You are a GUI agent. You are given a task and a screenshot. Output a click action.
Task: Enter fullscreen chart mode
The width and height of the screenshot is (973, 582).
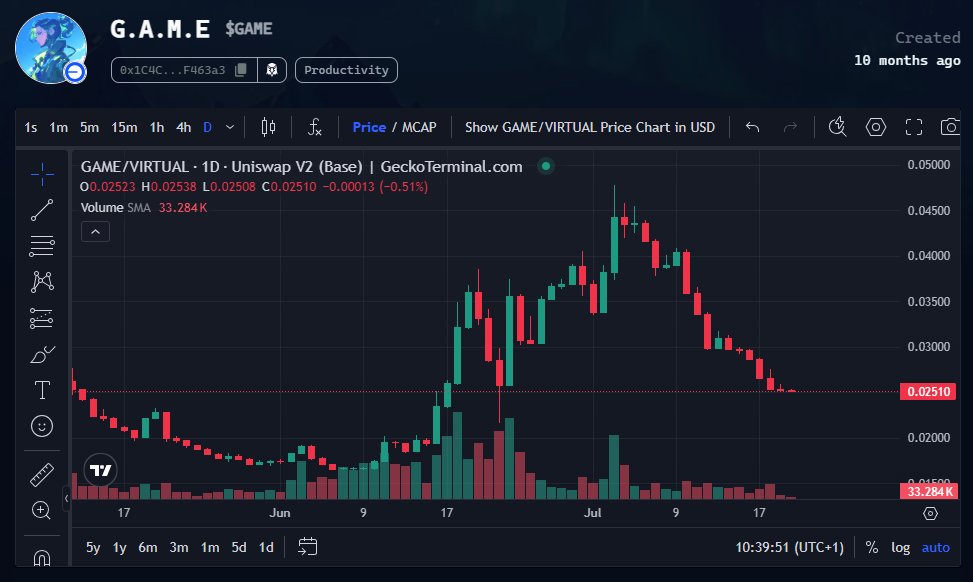coord(913,127)
